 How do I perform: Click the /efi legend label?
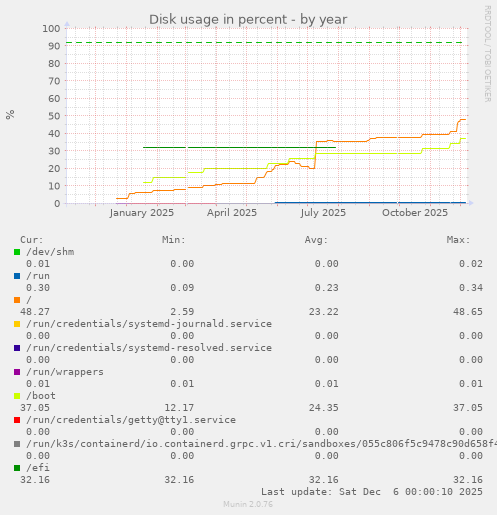(38, 468)
